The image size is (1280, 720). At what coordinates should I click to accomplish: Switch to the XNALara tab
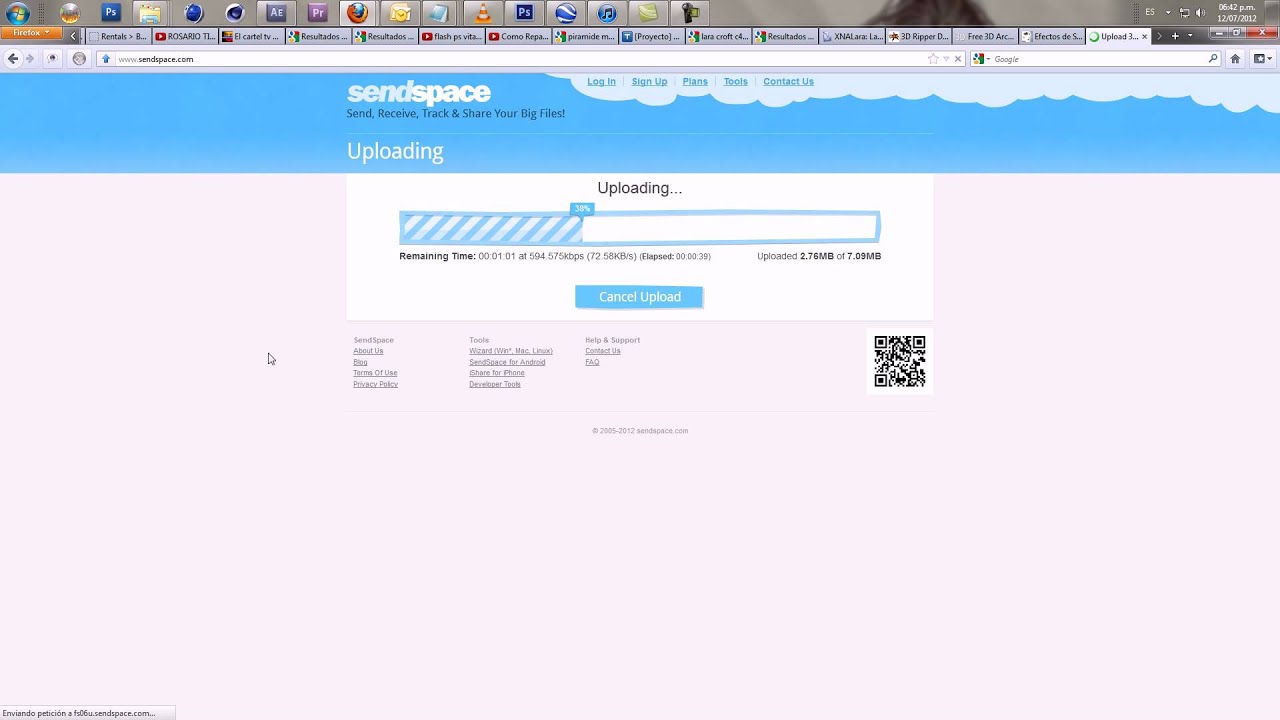(x=852, y=36)
